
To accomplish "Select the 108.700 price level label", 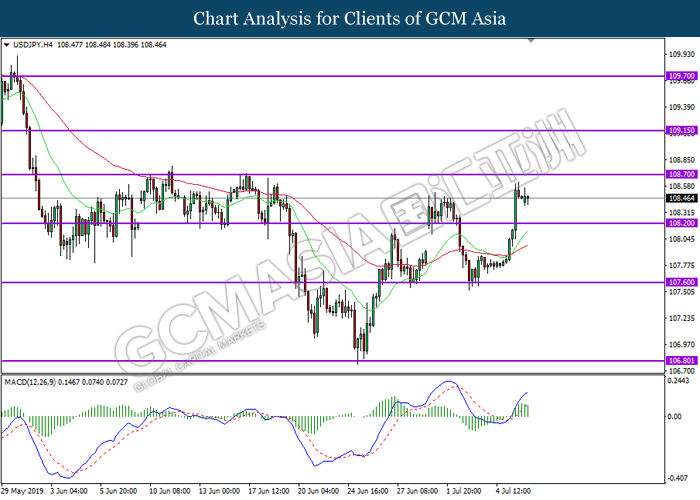I will coord(681,174).
